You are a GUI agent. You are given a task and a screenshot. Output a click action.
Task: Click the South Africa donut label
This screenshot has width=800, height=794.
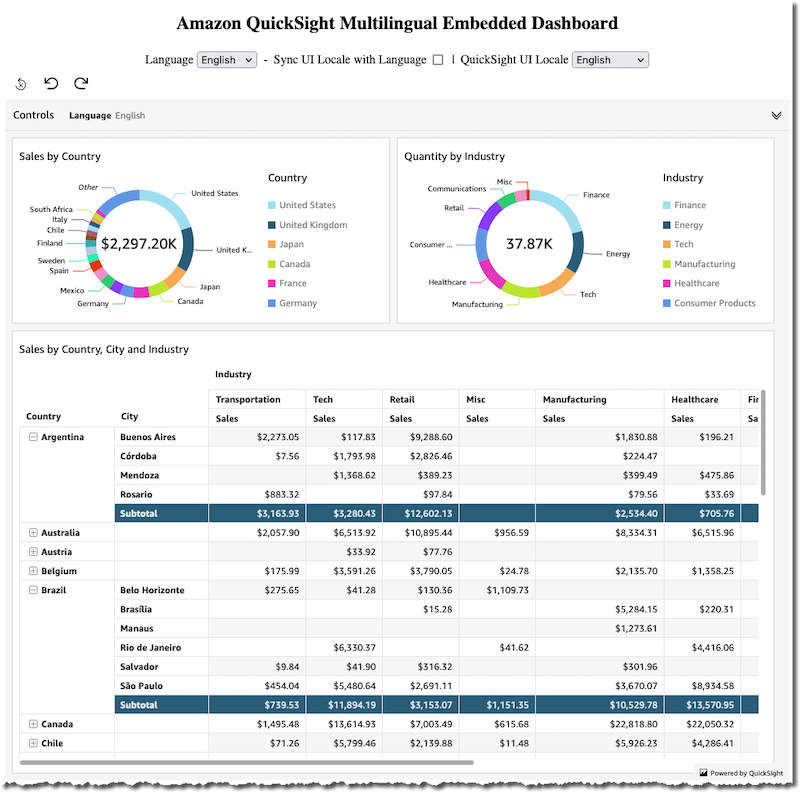[x=51, y=209]
